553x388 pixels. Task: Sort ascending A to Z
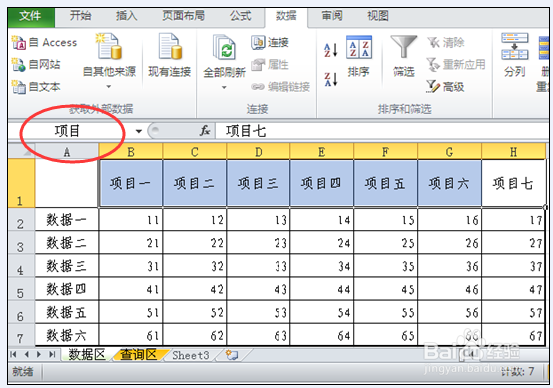click(331, 50)
